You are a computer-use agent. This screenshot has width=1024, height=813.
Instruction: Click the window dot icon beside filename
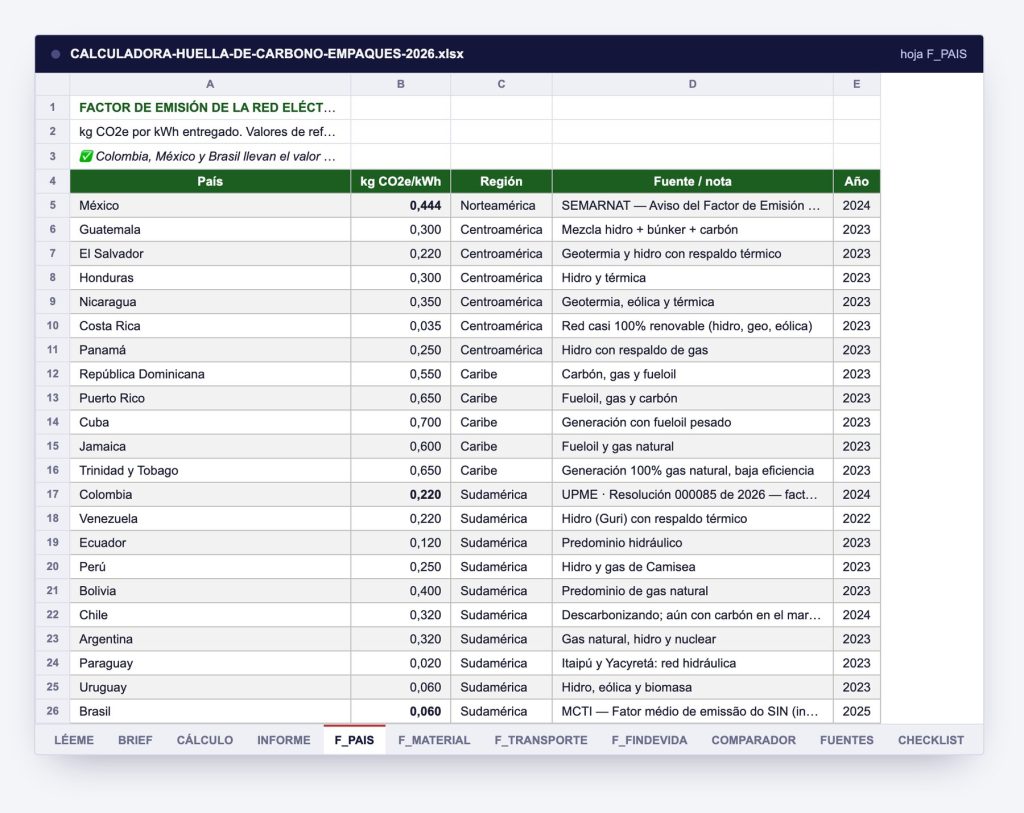pos(56,54)
